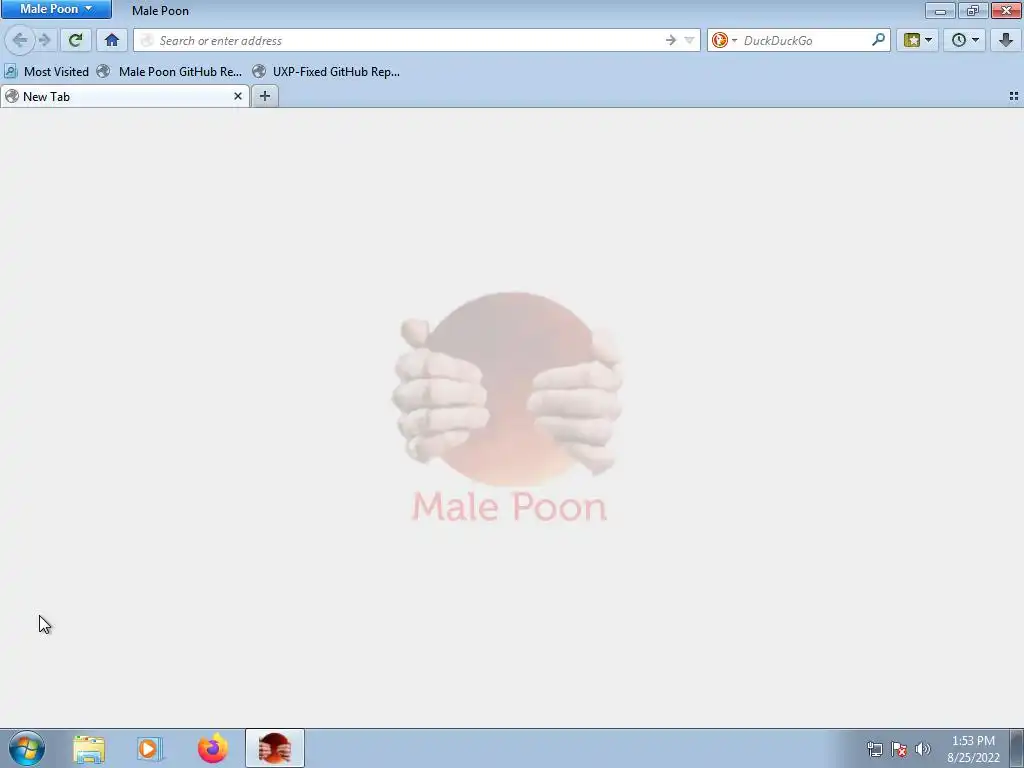This screenshot has height=768, width=1024.
Task: Open the Windows Start menu
Action: click(27, 748)
